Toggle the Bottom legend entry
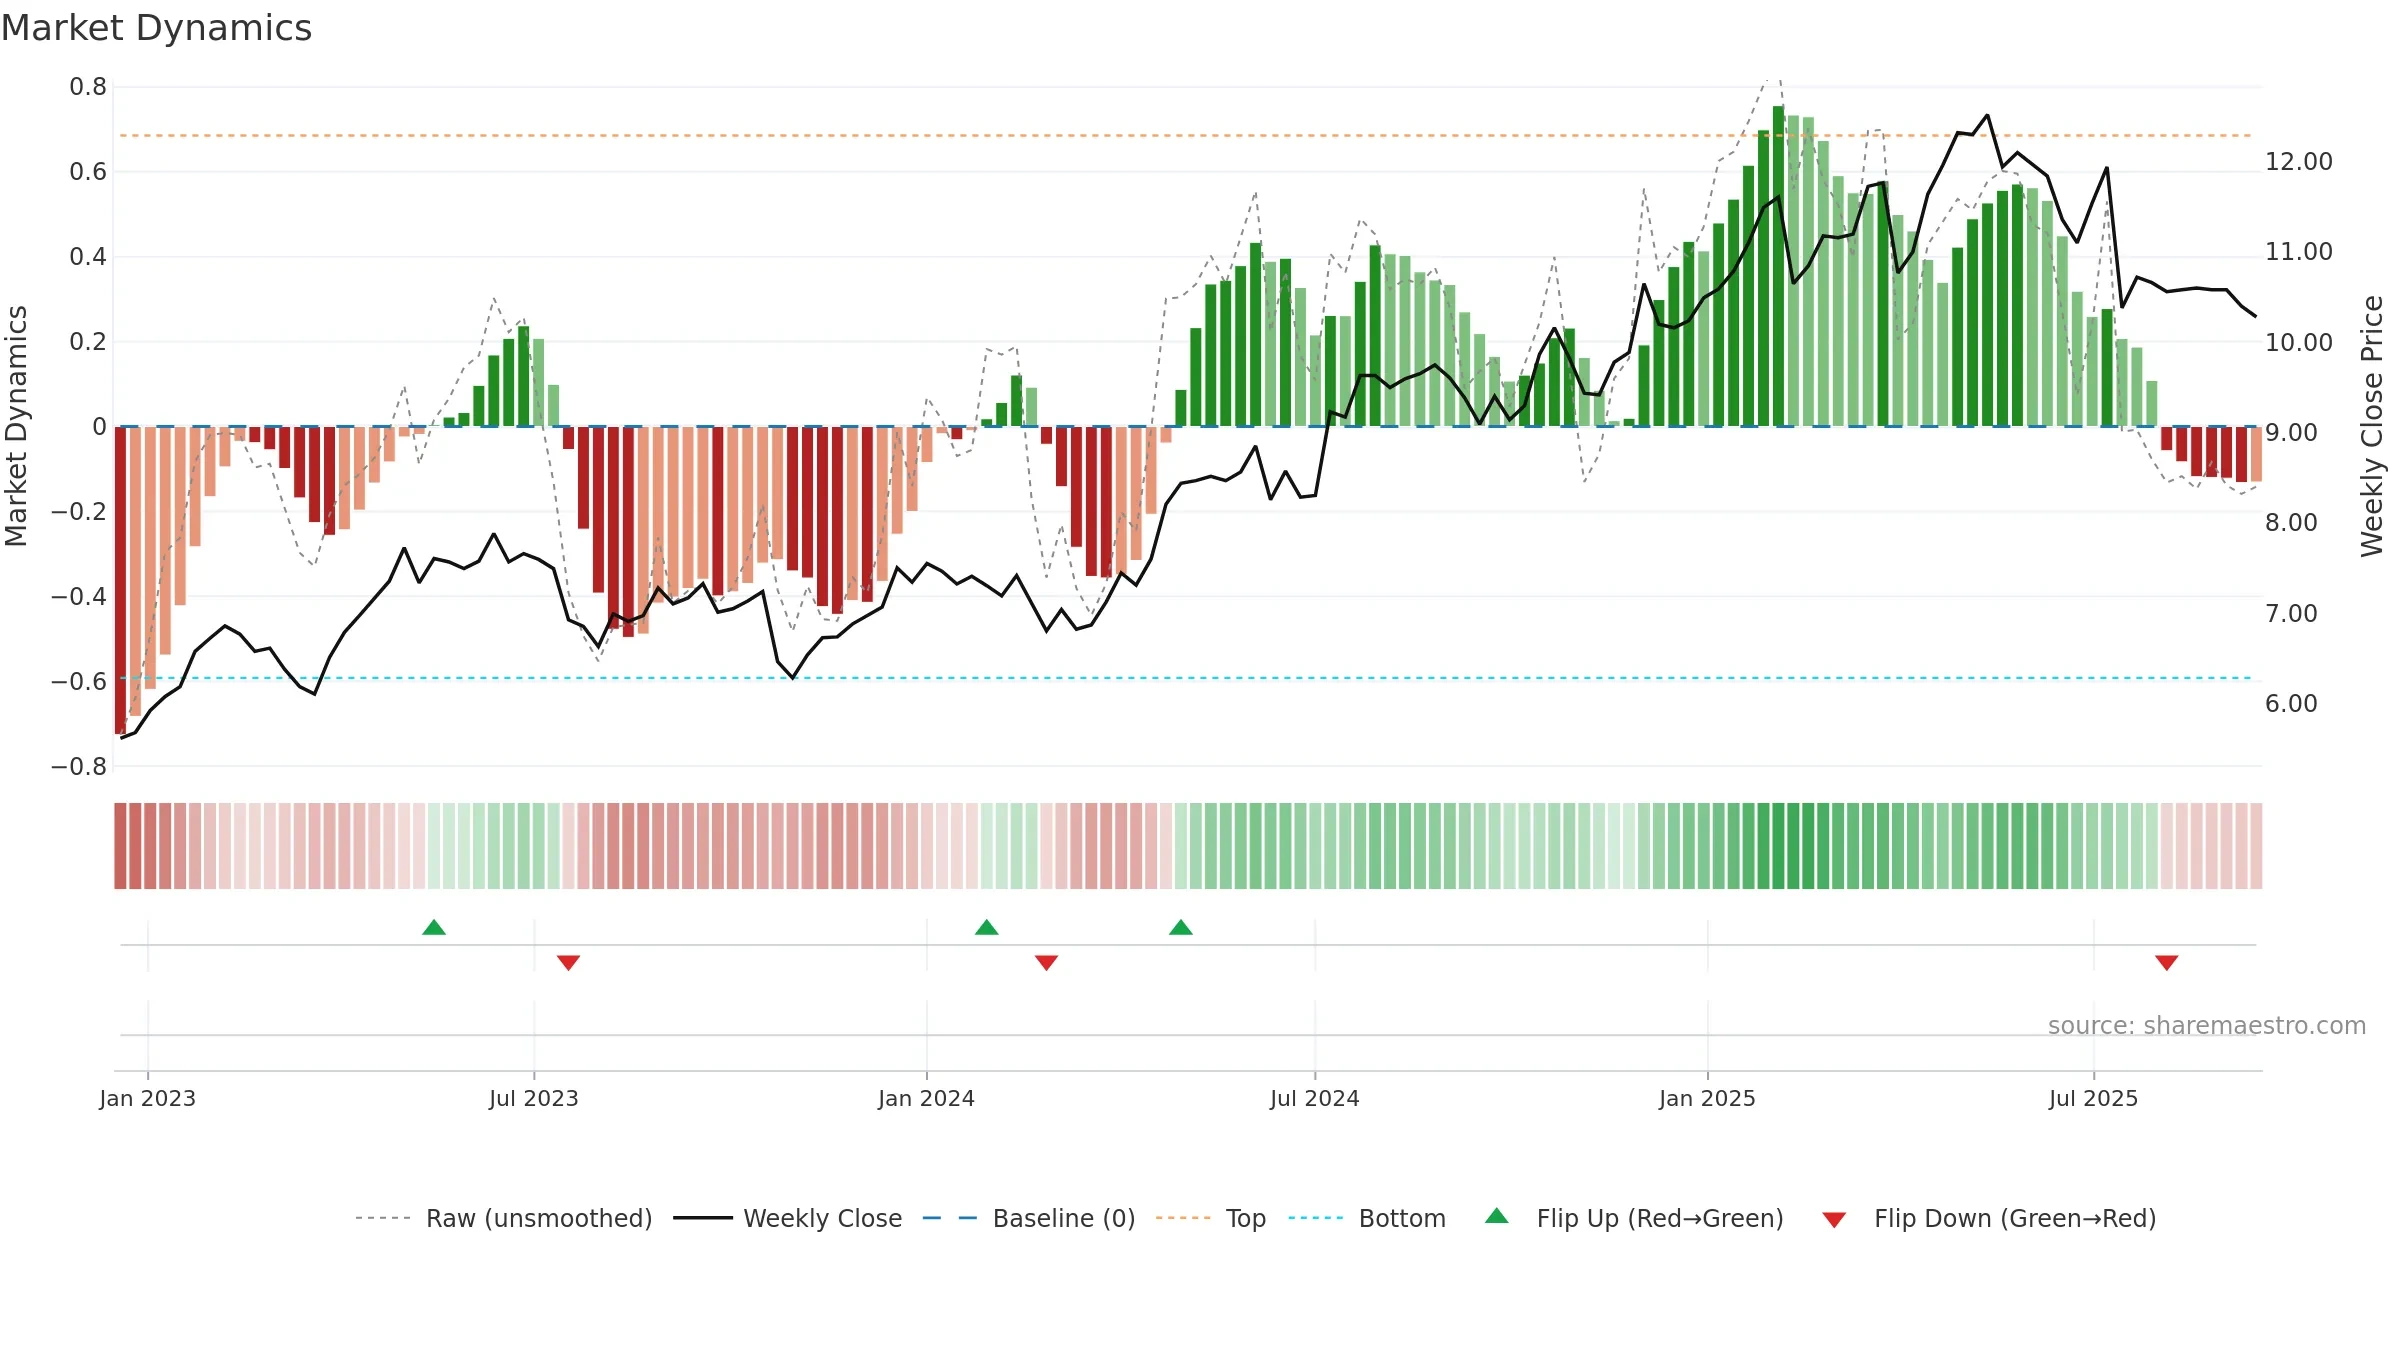2400x1350 pixels. pyautogui.click(x=1367, y=1218)
